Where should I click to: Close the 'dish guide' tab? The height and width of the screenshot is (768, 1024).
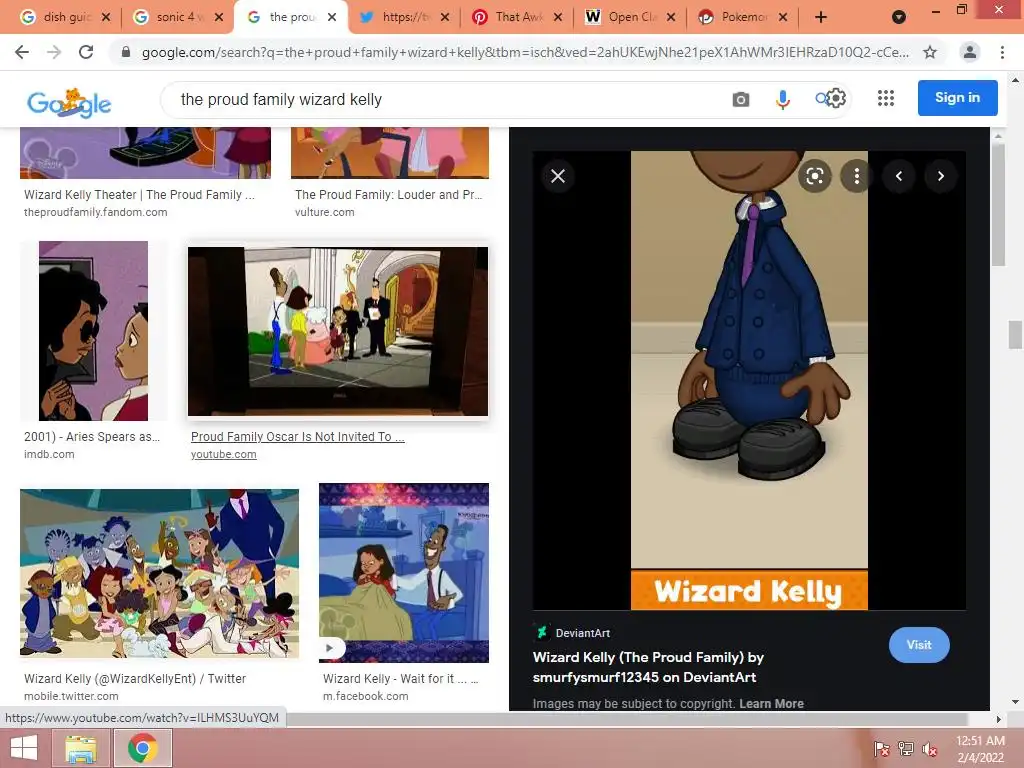tap(106, 17)
